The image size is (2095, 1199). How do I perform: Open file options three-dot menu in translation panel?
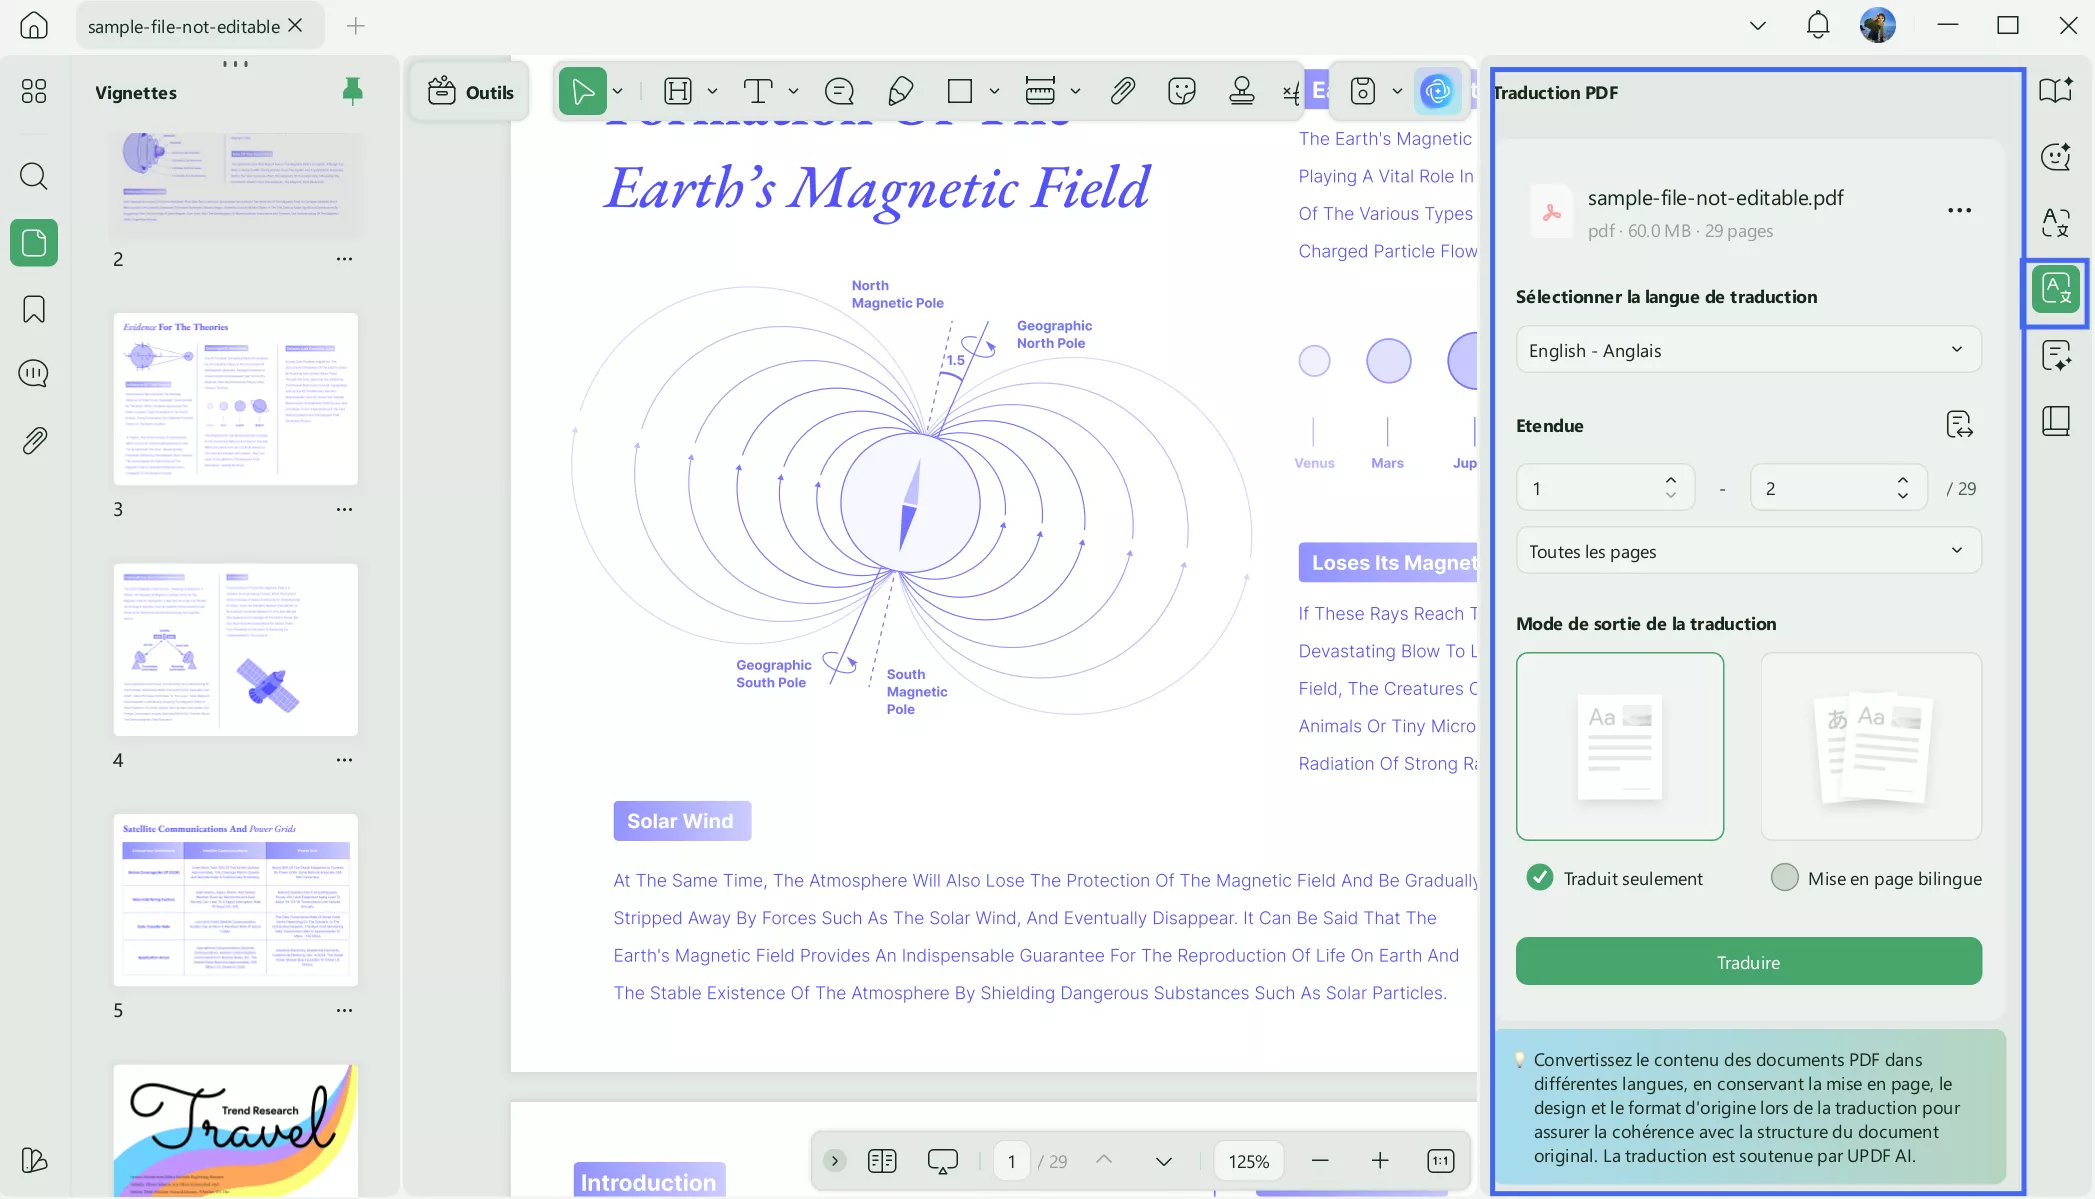point(1959,211)
